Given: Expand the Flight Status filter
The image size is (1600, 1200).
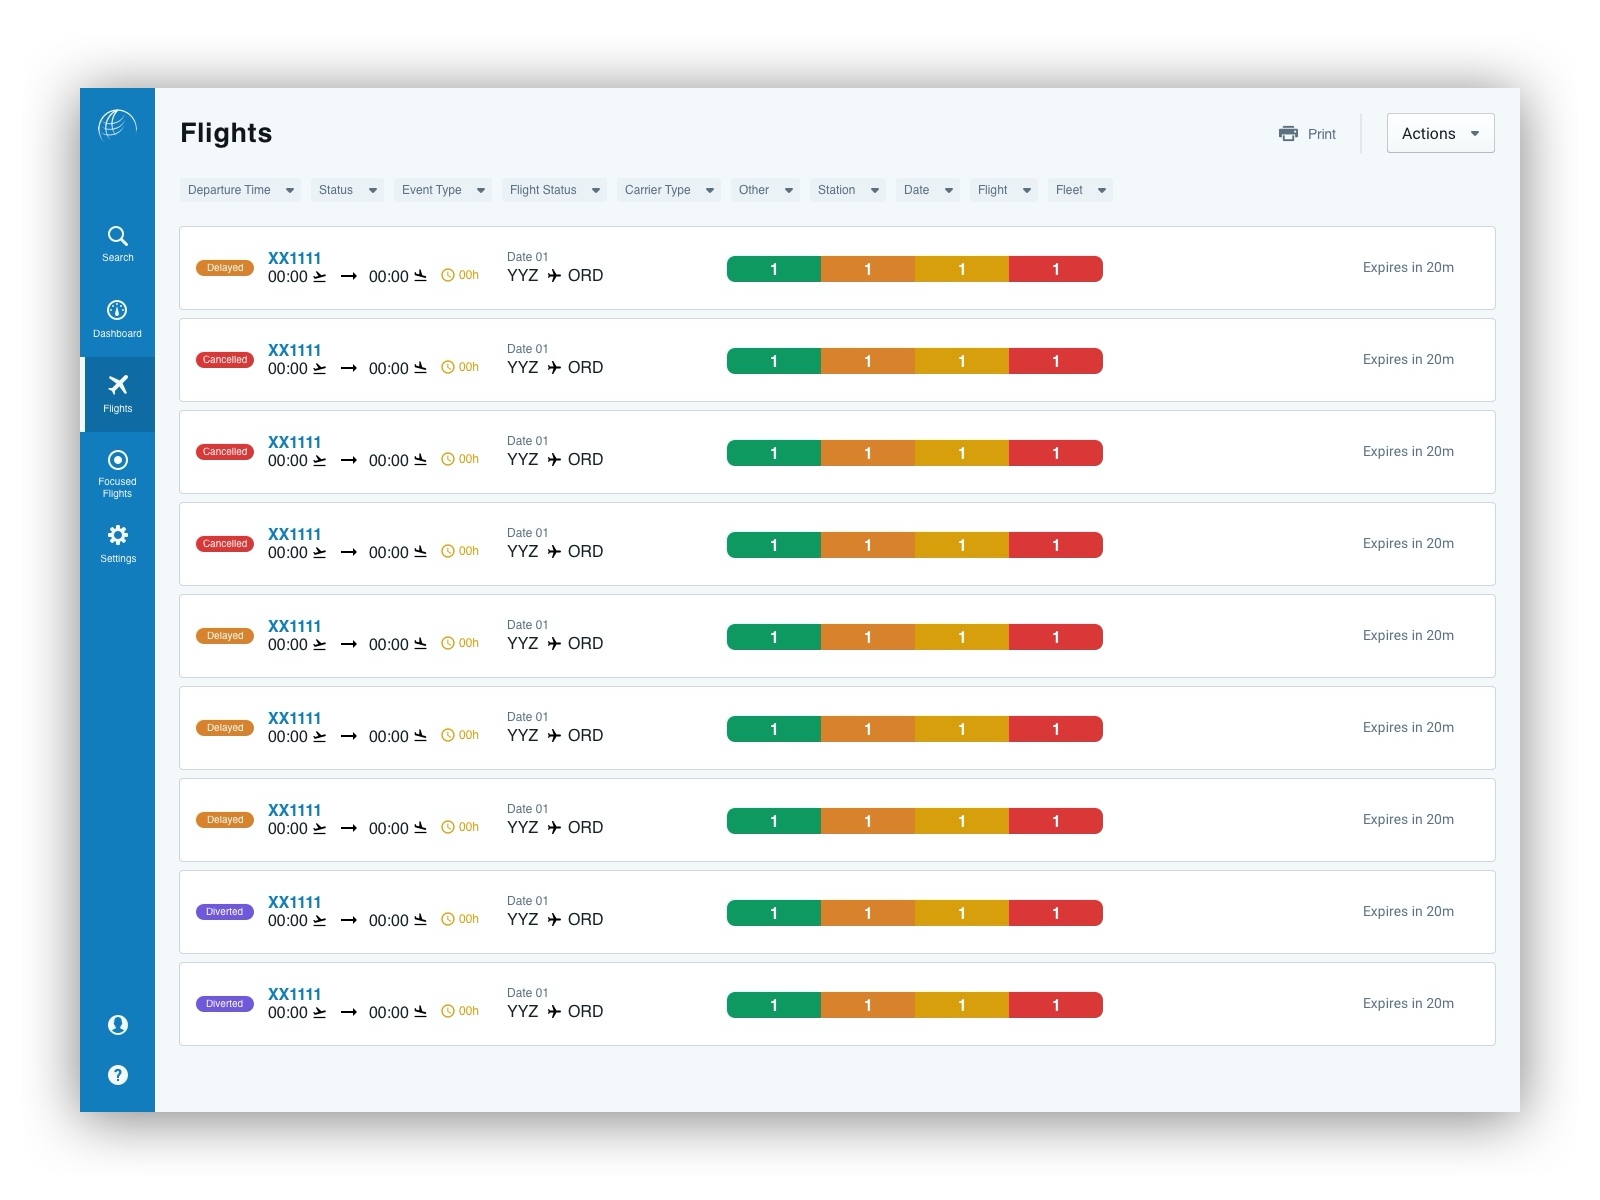Looking at the screenshot, I should (553, 189).
